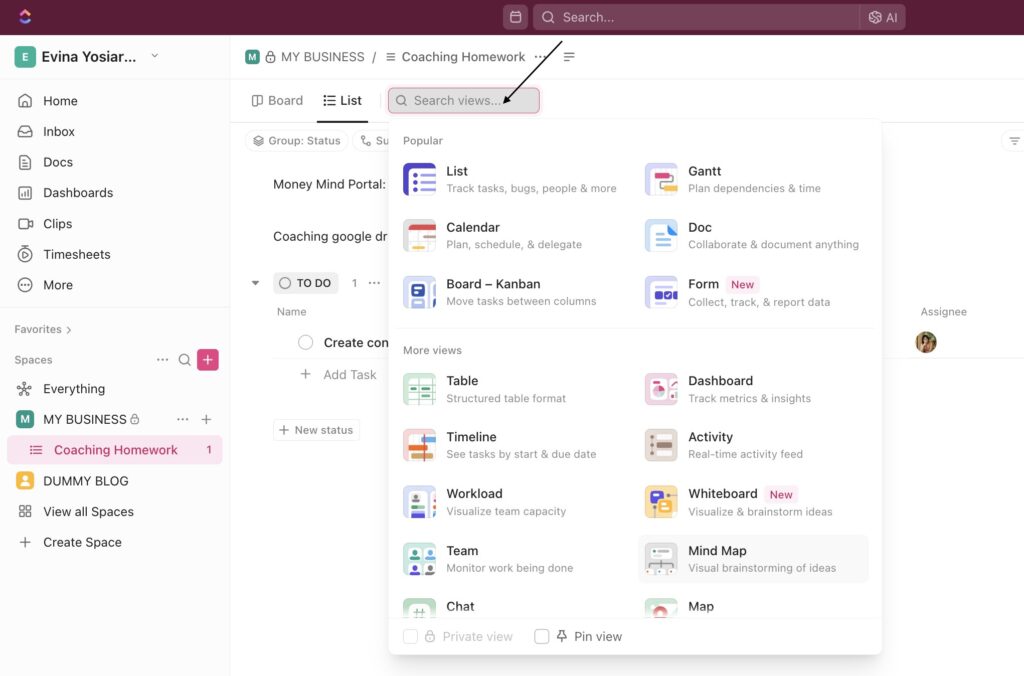
Task: Click the Docs page icon
Action: (x=25, y=162)
